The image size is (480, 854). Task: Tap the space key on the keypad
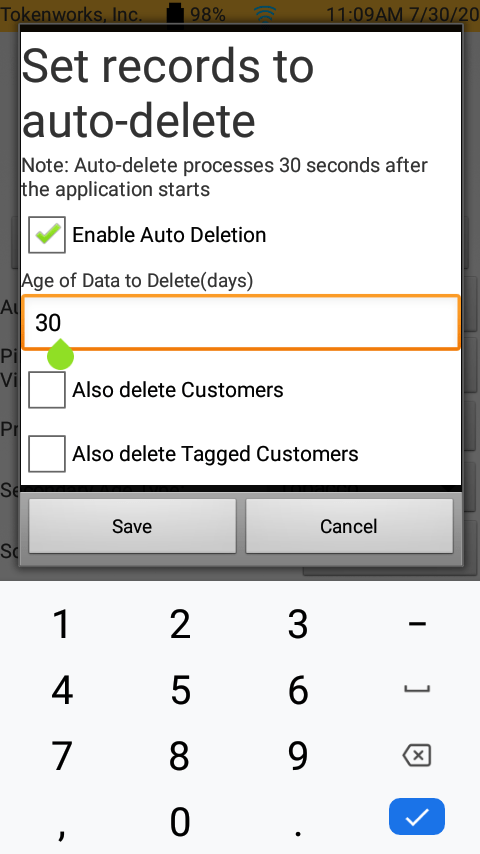(417, 690)
